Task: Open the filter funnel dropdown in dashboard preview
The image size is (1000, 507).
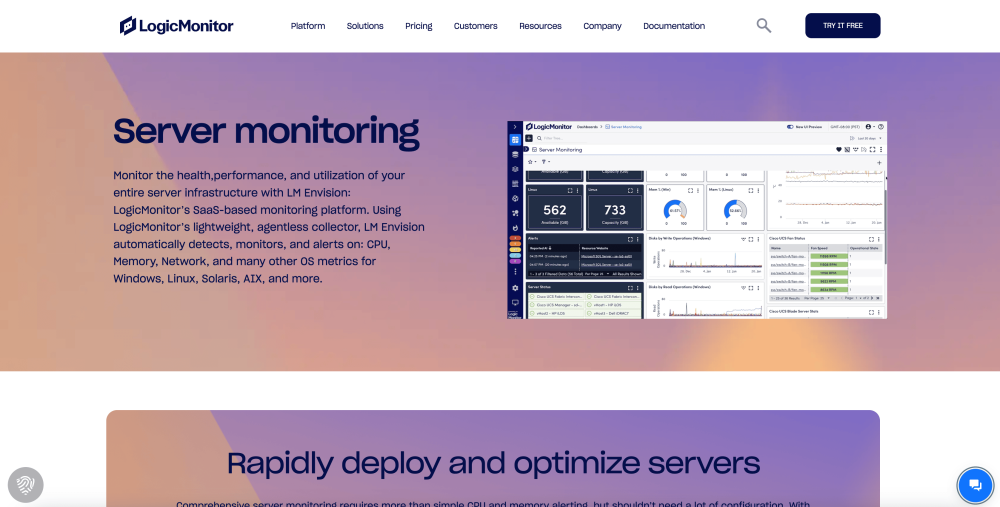Action: (545, 162)
